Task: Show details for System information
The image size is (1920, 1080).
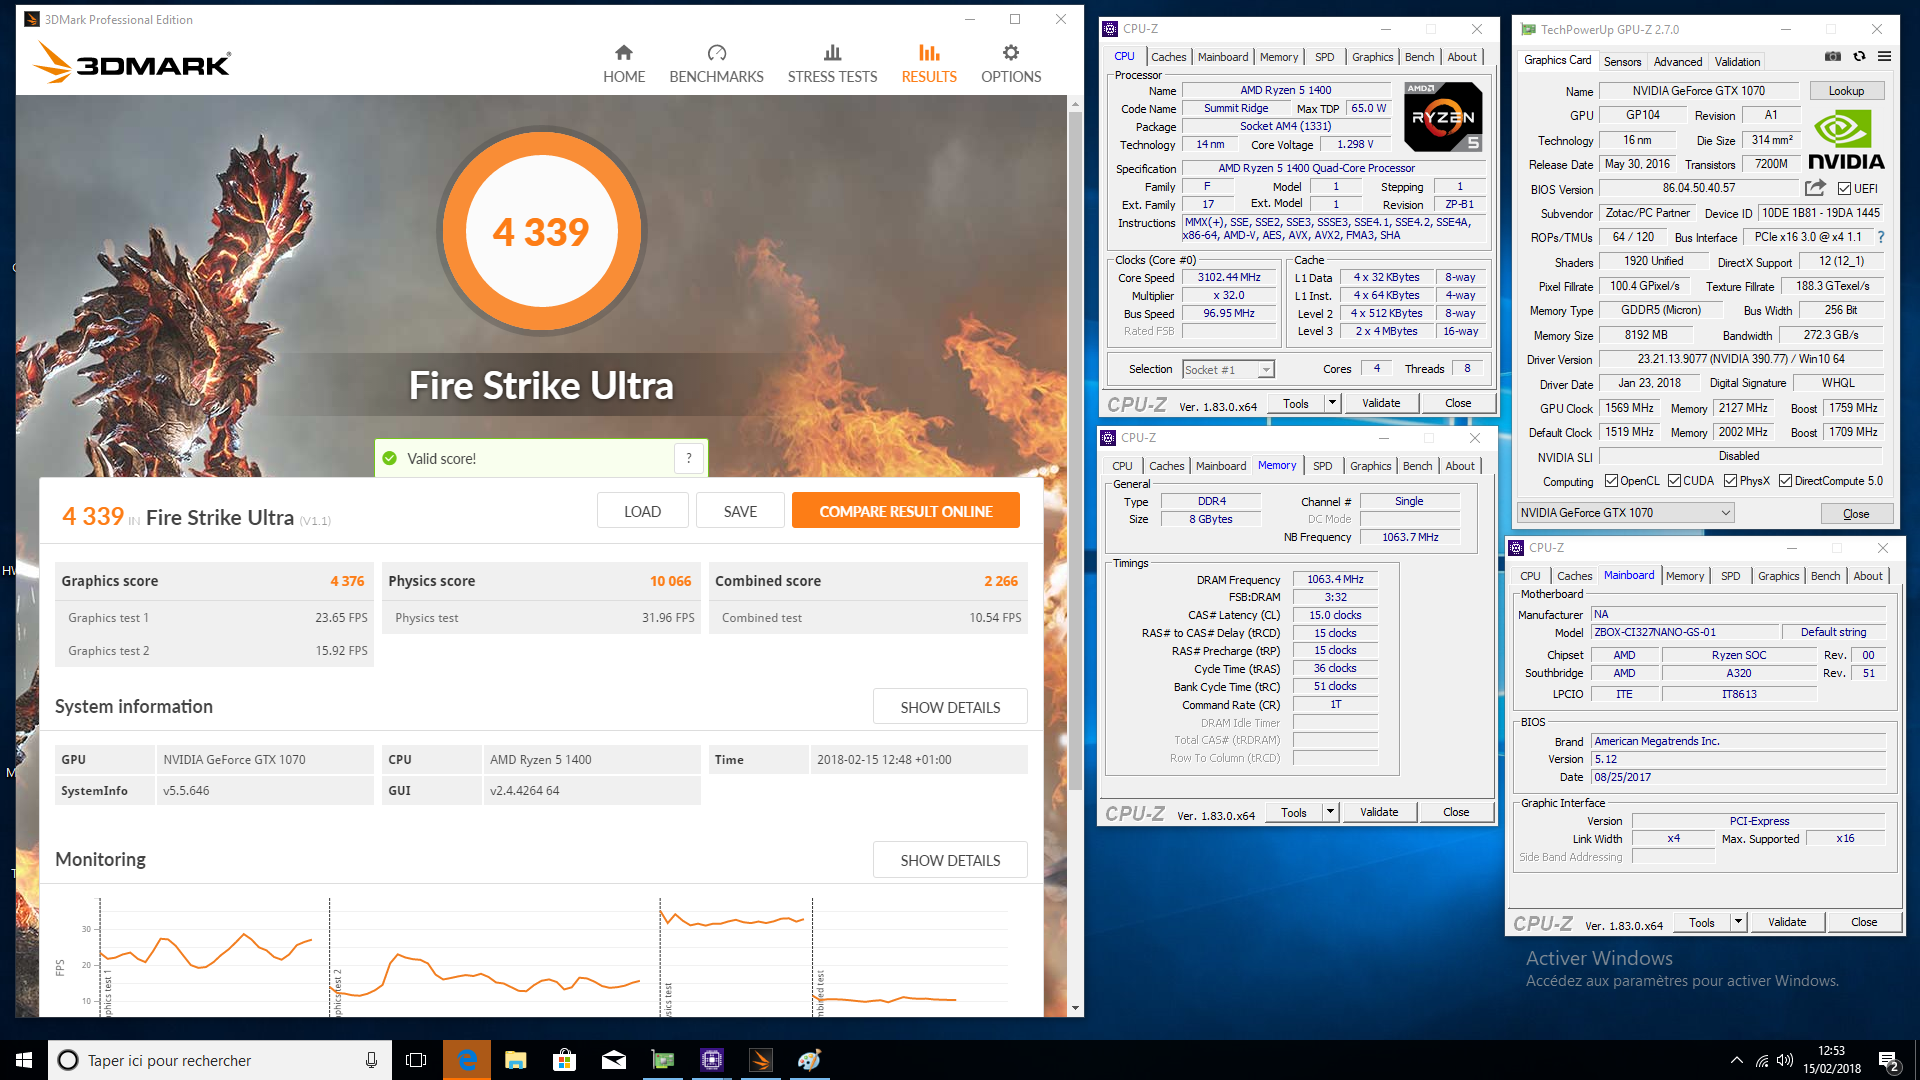Action: 950,707
